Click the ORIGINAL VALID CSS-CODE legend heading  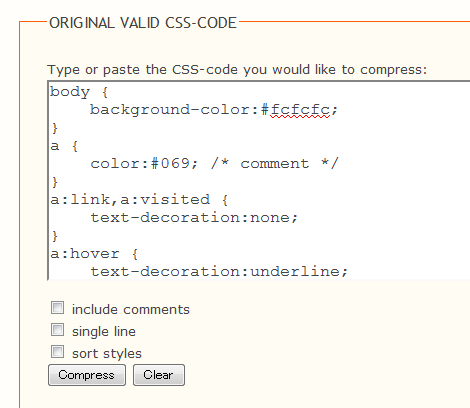coord(143,23)
